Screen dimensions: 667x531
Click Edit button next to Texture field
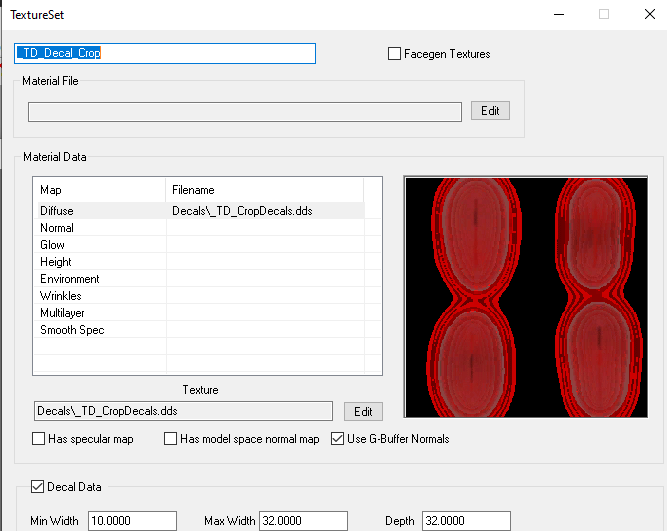[x=363, y=411]
